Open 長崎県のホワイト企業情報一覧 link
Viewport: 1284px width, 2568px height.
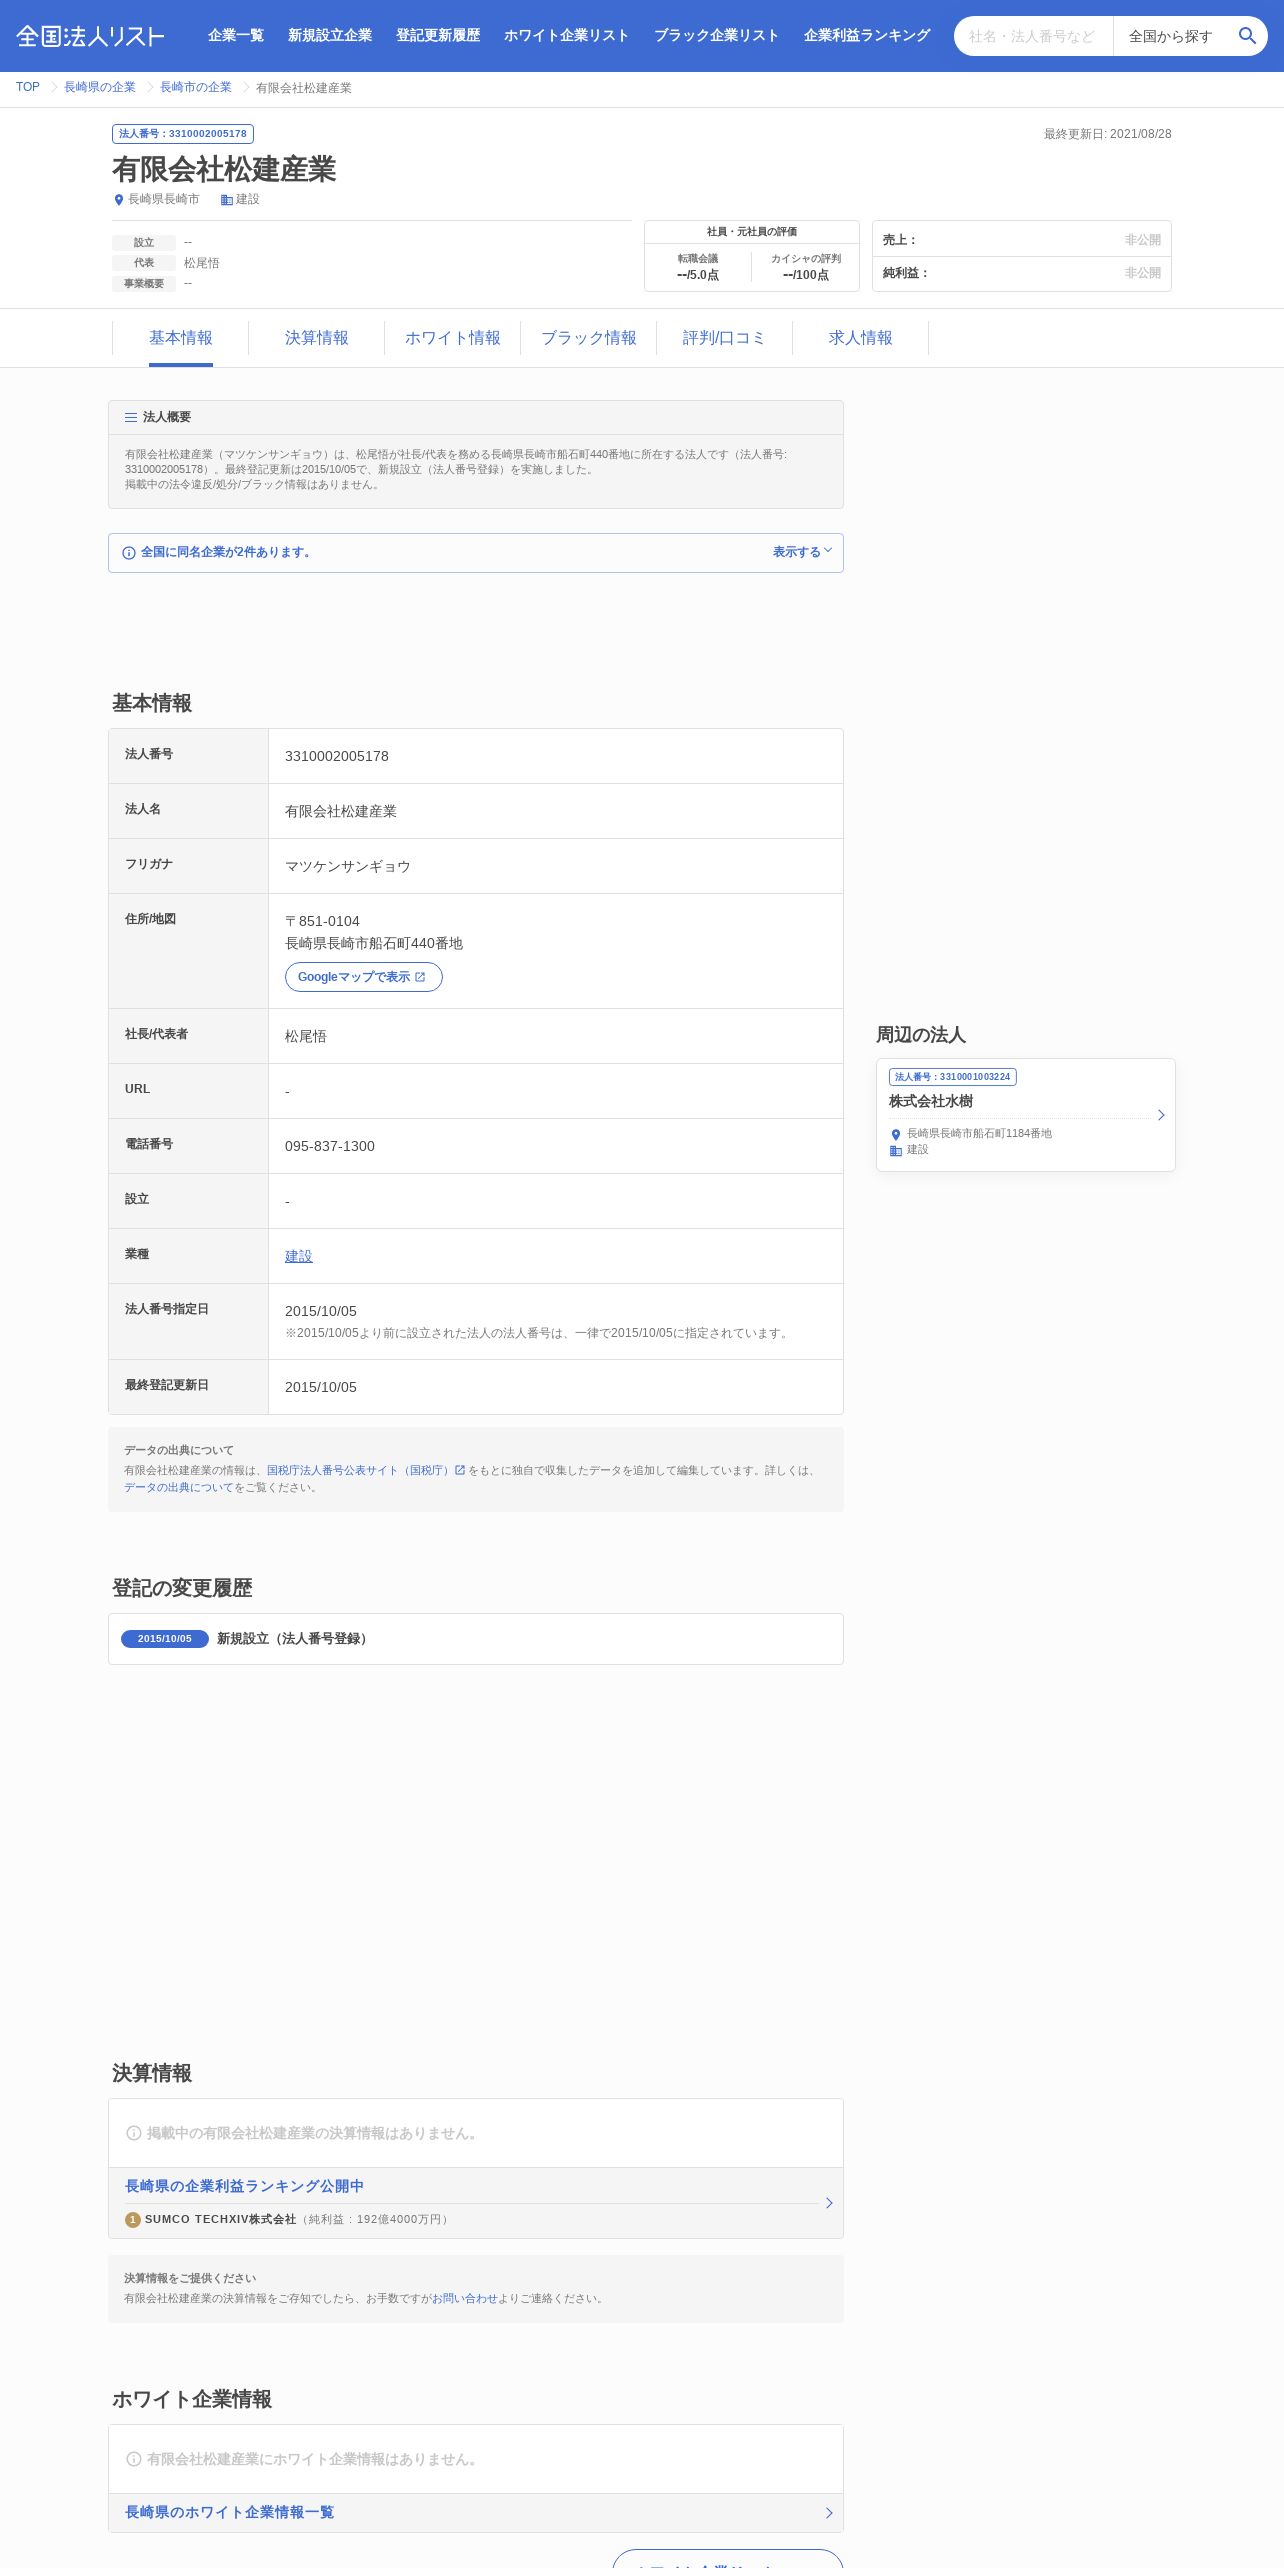(230, 2512)
